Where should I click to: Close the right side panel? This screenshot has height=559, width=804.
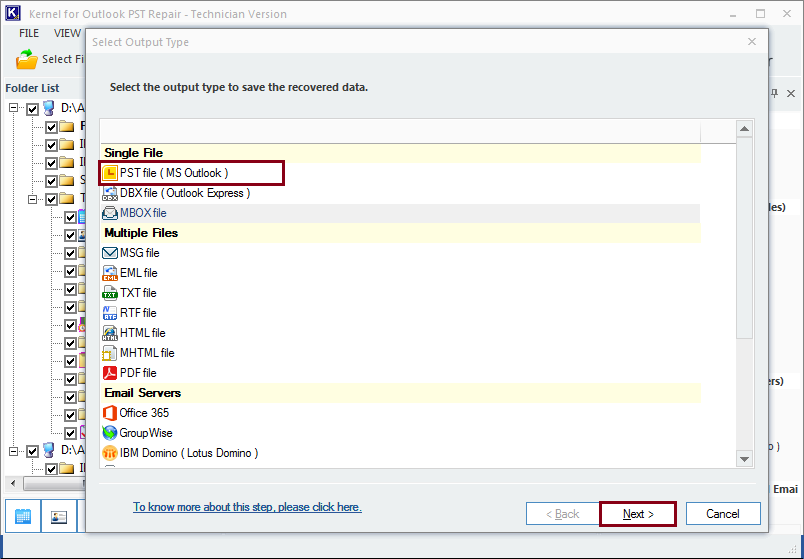[x=791, y=93]
